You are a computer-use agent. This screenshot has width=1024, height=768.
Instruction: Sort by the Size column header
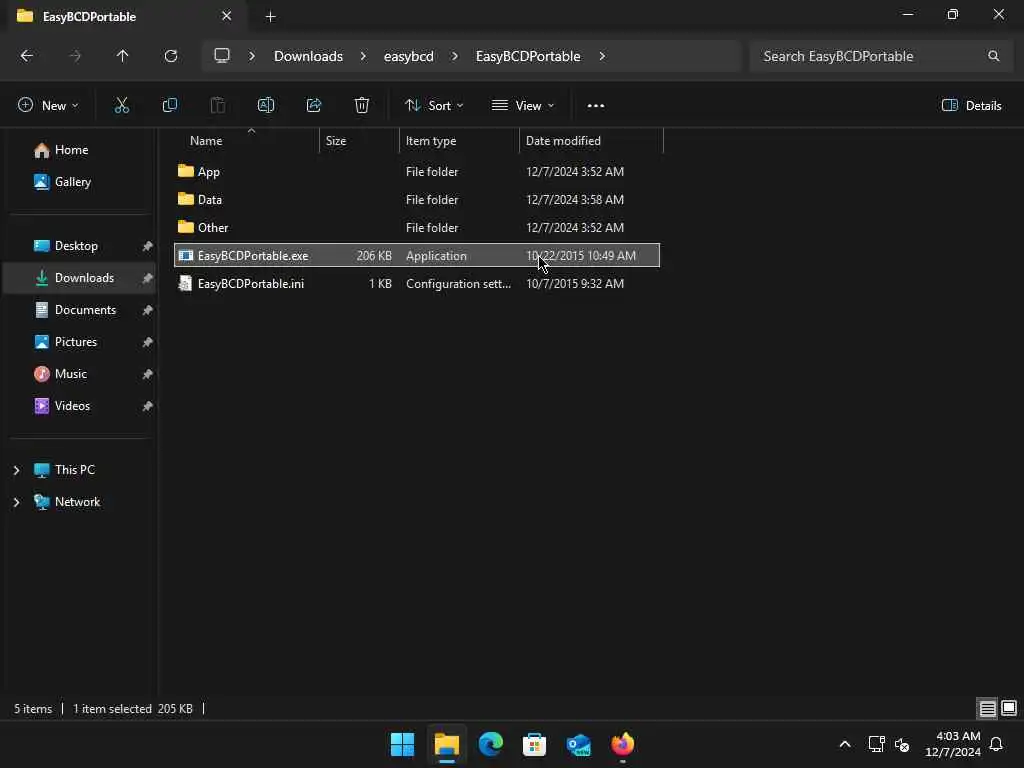tap(359, 140)
